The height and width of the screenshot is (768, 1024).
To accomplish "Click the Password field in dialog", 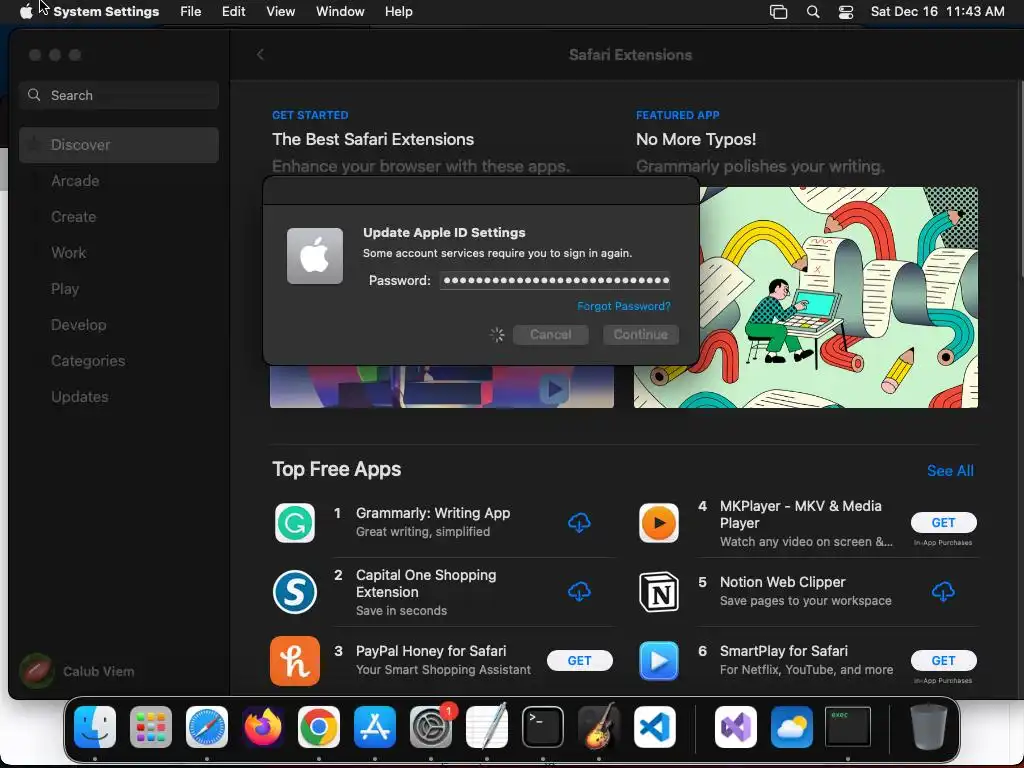I will [x=555, y=281].
